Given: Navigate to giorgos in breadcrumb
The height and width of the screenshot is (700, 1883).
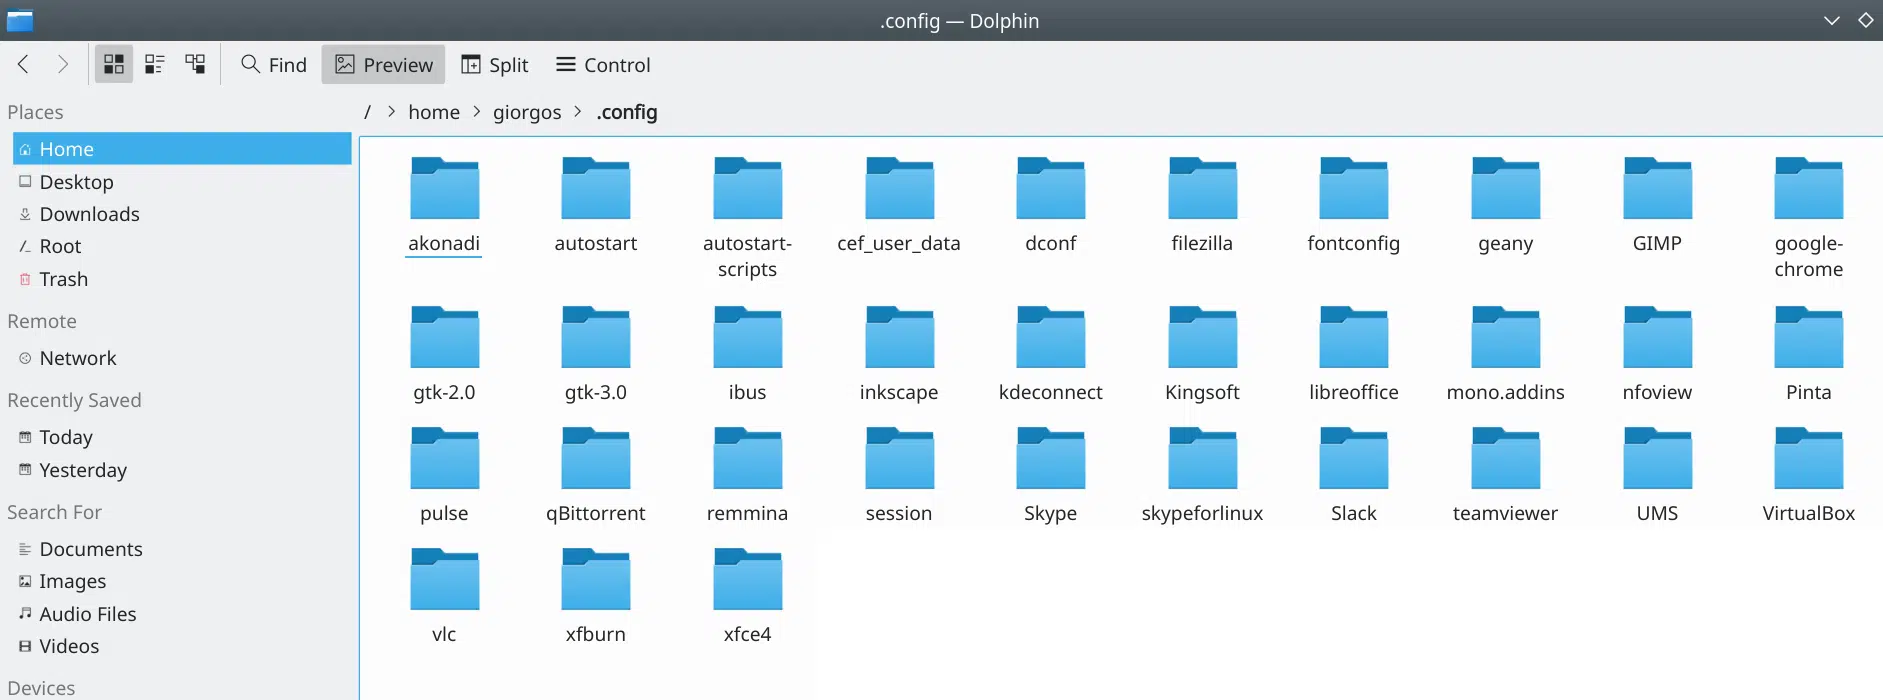Looking at the screenshot, I should click(527, 112).
